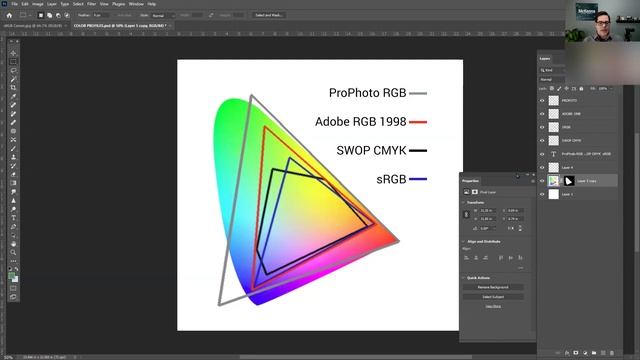Screen dimensions: 640x360
Task: Delete the selected layer
Action: [611, 353]
